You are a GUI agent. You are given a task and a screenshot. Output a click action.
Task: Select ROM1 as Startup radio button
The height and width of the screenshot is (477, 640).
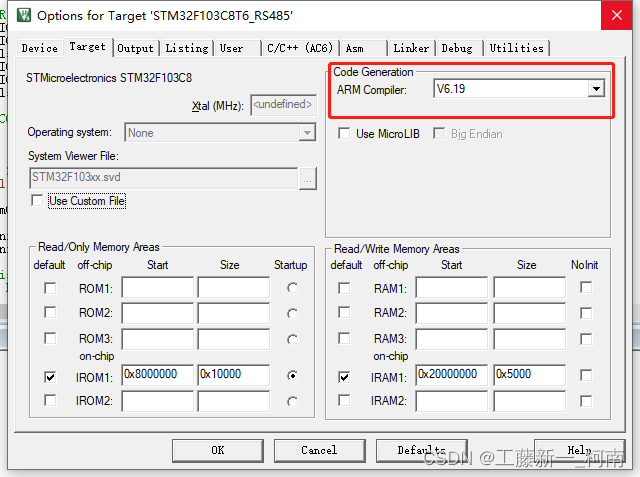coord(292,288)
